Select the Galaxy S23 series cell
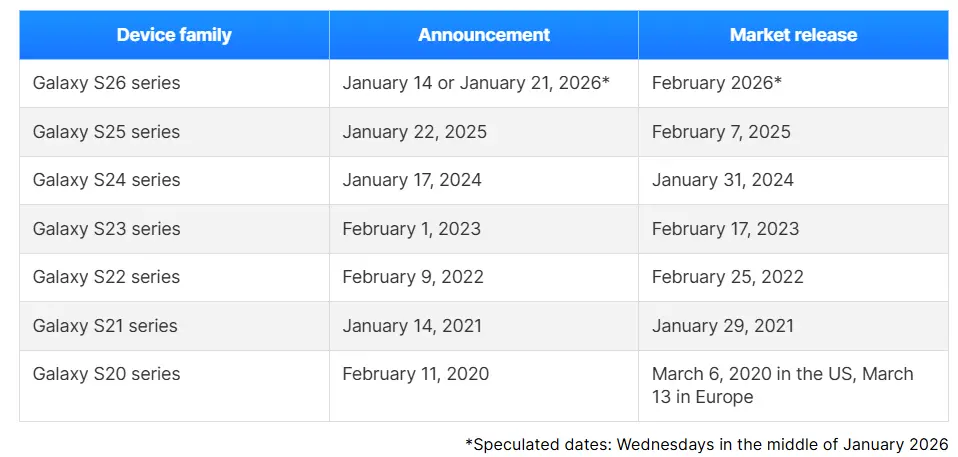 107,229
